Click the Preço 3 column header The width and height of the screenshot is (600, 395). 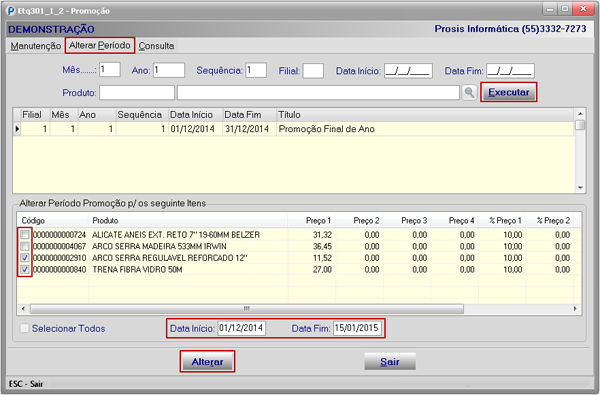point(407,221)
